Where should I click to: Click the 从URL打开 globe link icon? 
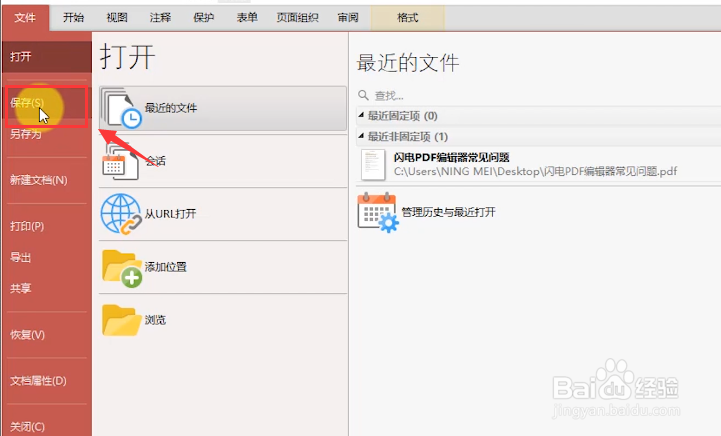click(121, 214)
